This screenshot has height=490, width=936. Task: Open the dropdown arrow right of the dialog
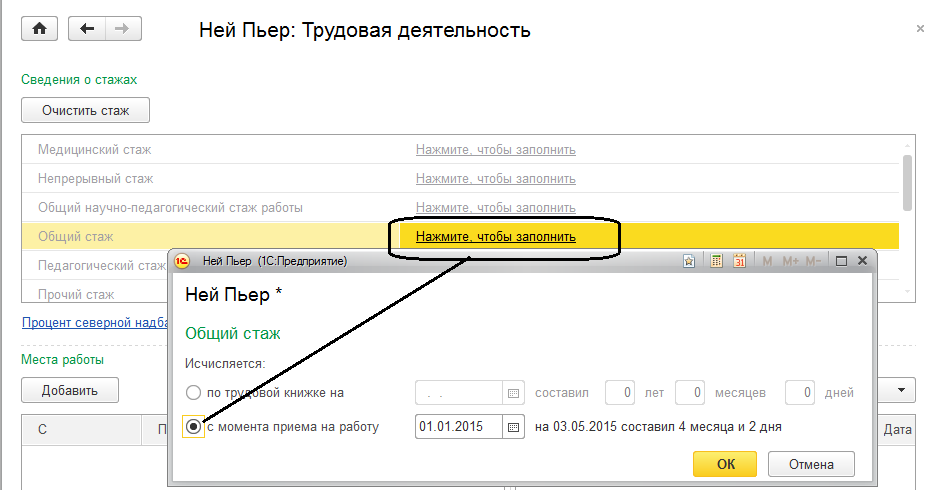(901, 390)
